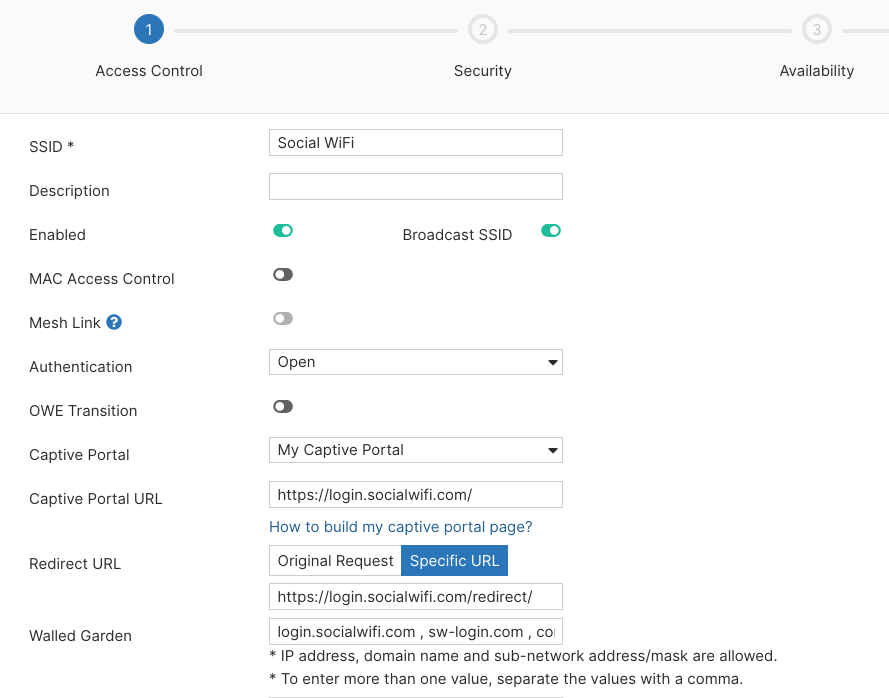Disable the Enabled toggle switch
The image size is (889, 698).
click(283, 231)
